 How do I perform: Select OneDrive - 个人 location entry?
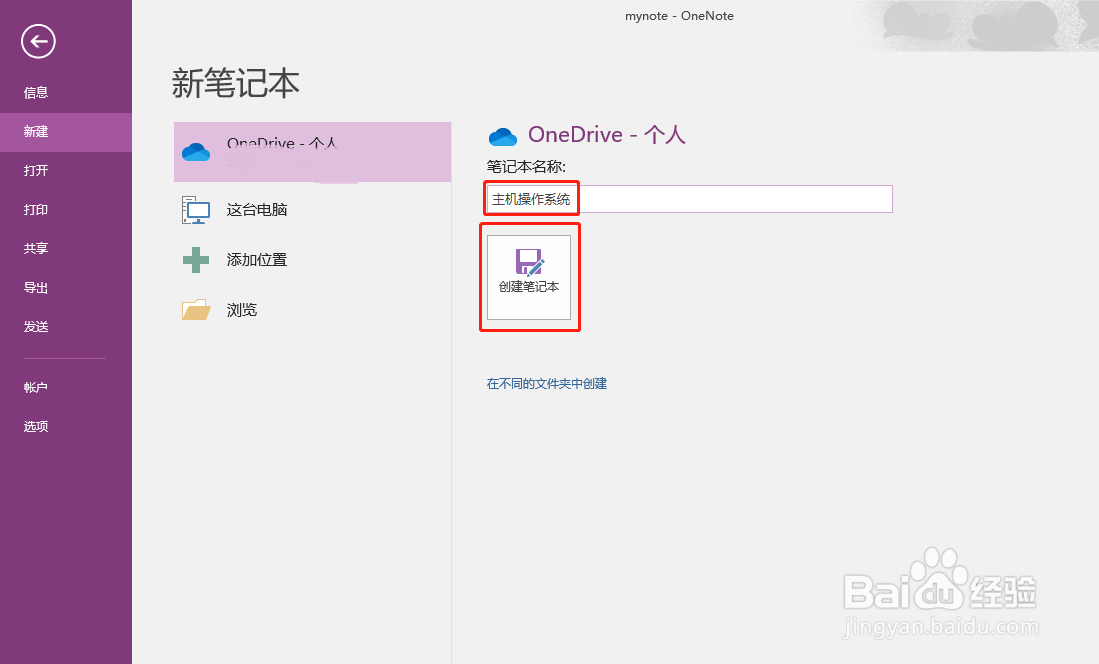pyautogui.click(x=313, y=152)
